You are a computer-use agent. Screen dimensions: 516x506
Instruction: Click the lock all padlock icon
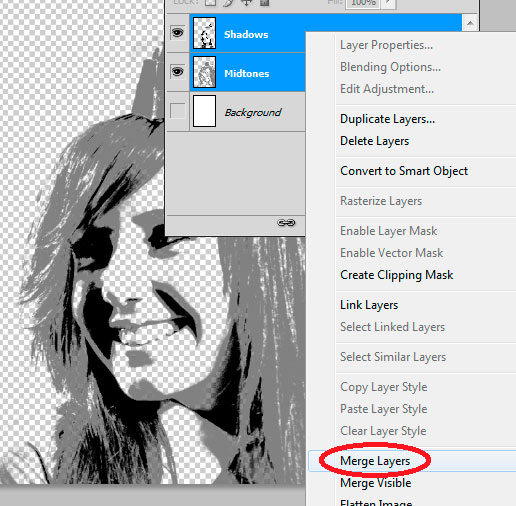(264, 2)
